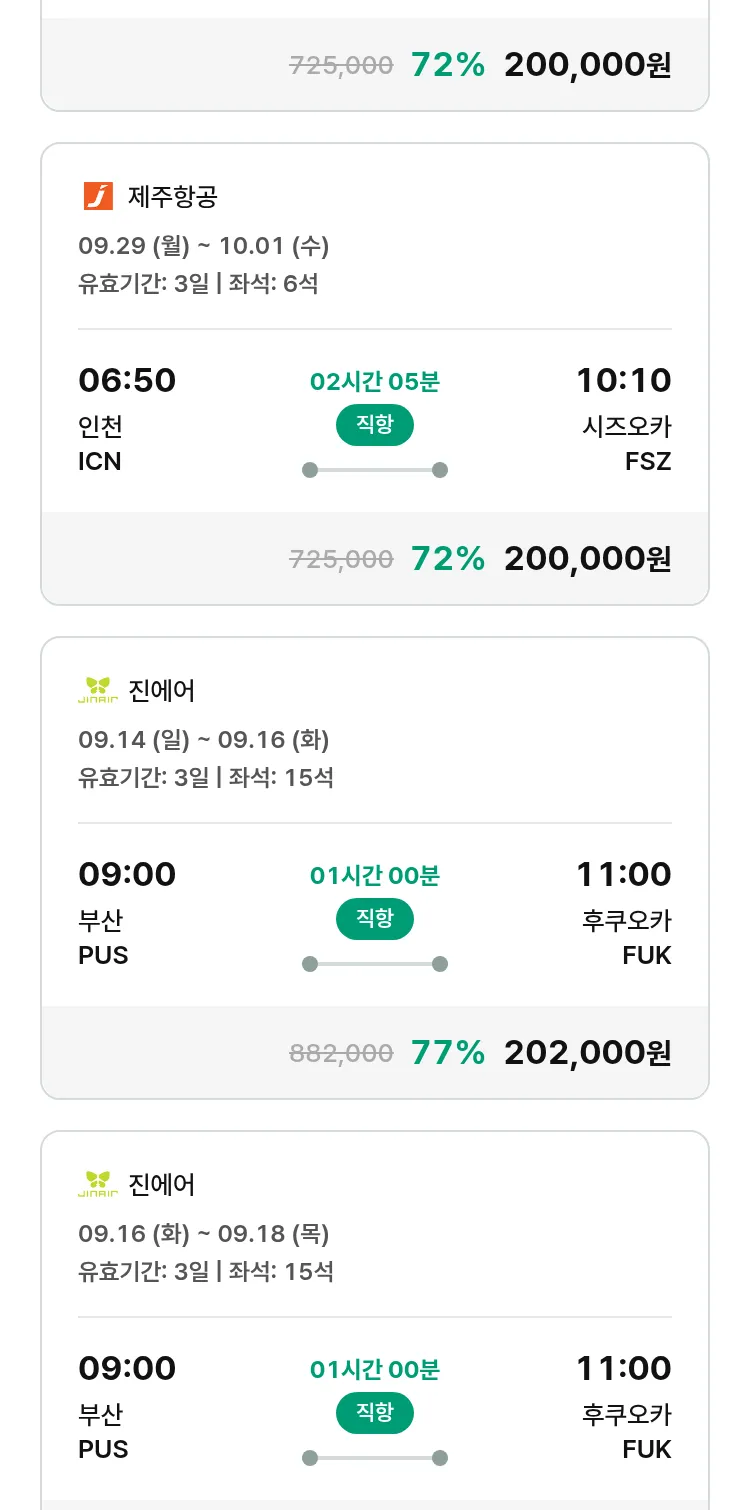Click the crossed-out 882,000 original price
750x1510 pixels.
coord(341,1053)
